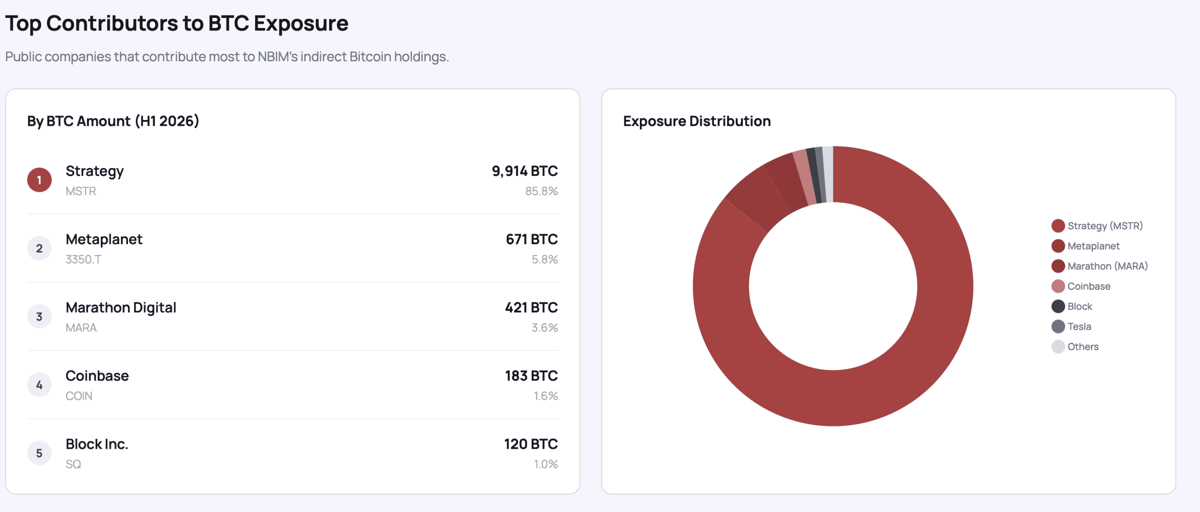Click the subtitle about NBIM's indirect Bitcoin holdings

227,57
